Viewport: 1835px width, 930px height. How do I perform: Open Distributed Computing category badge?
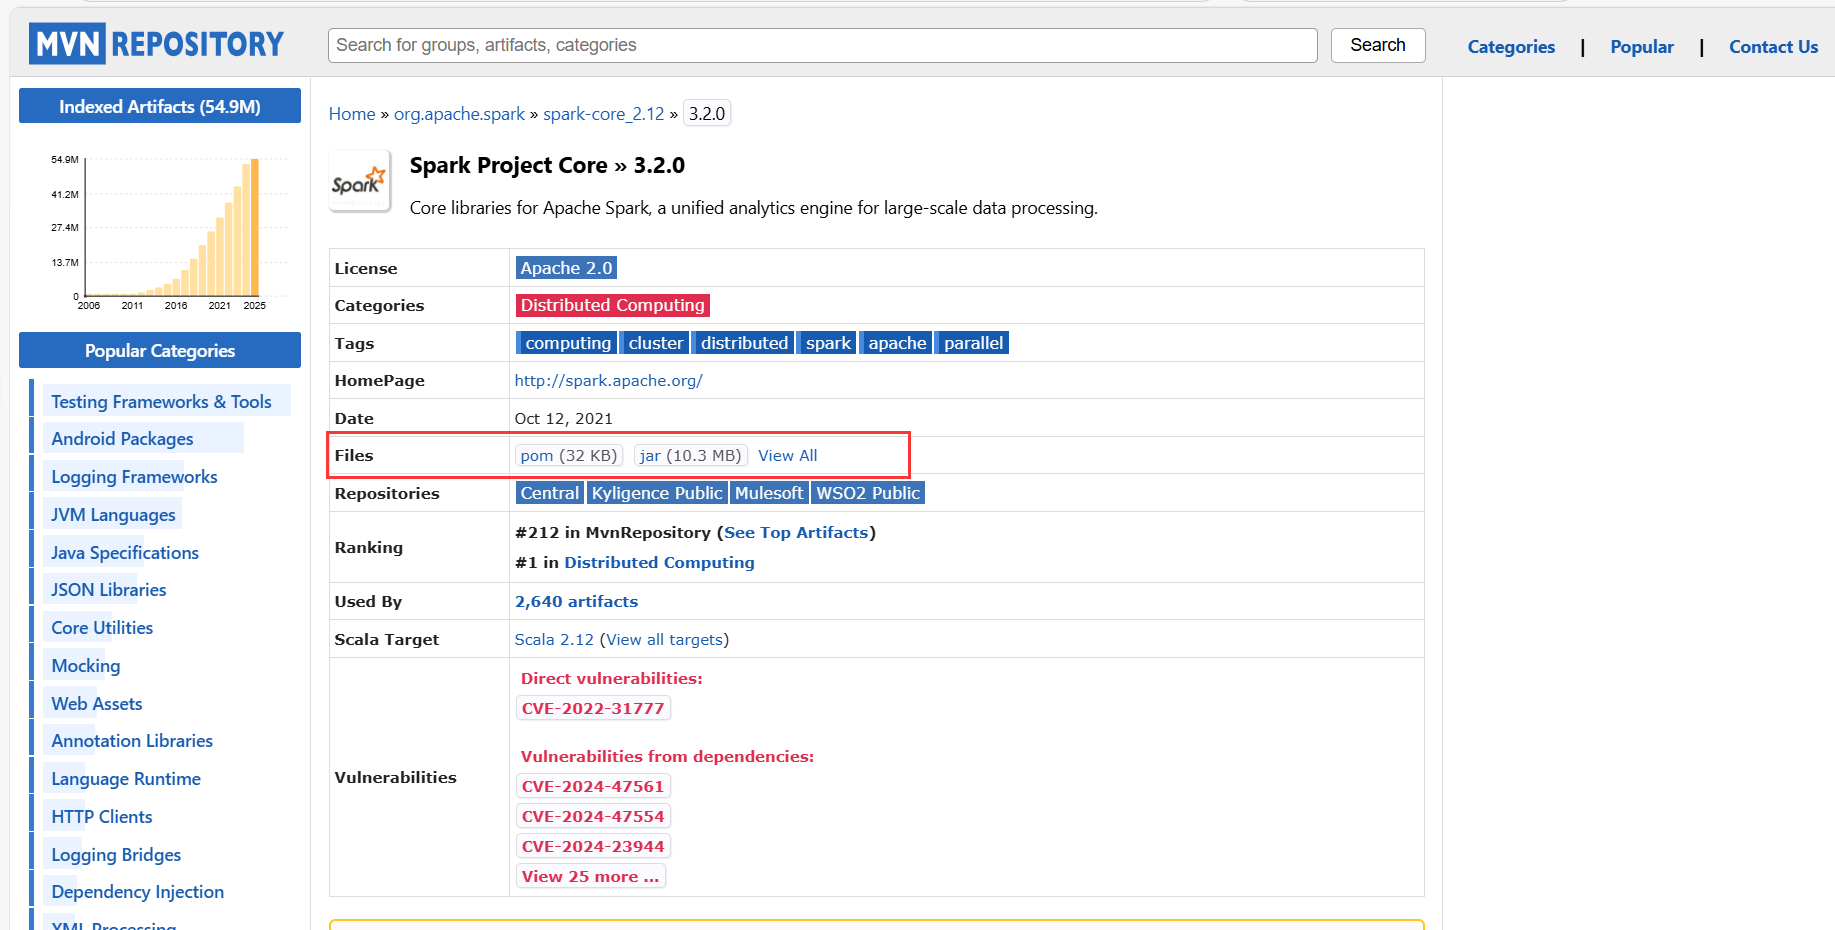tap(612, 305)
